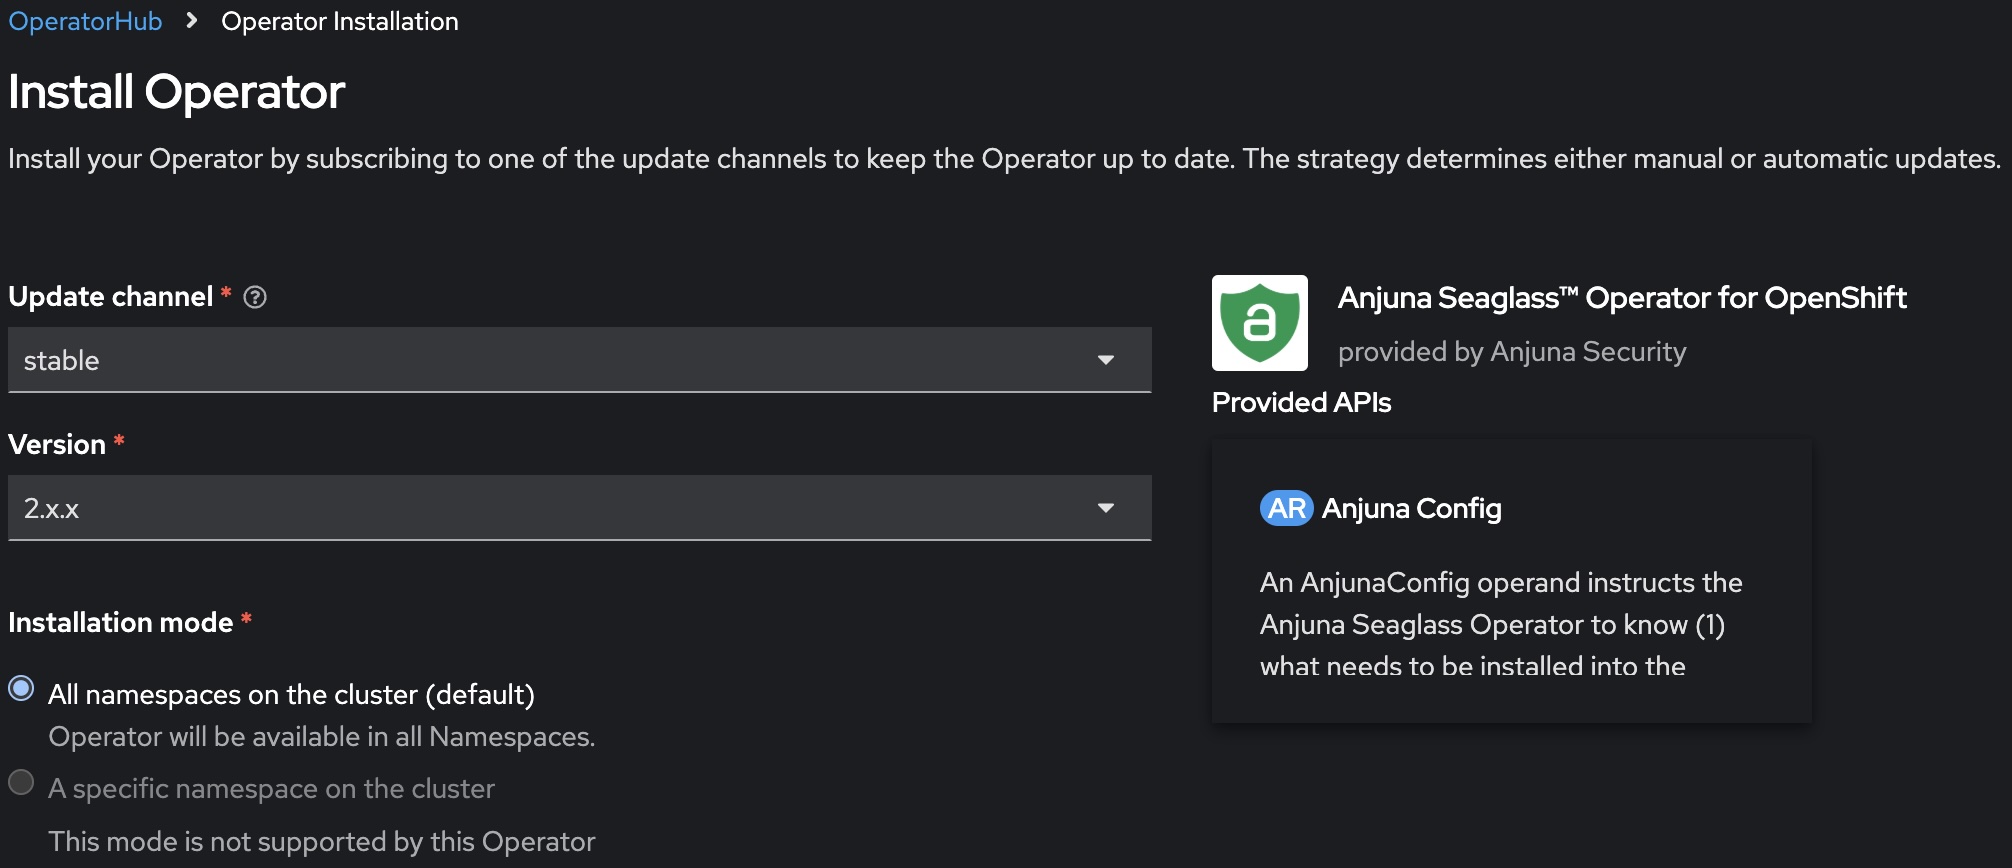
Task: Open the Update channel 'stable' dropdown
Action: point(560,360)
